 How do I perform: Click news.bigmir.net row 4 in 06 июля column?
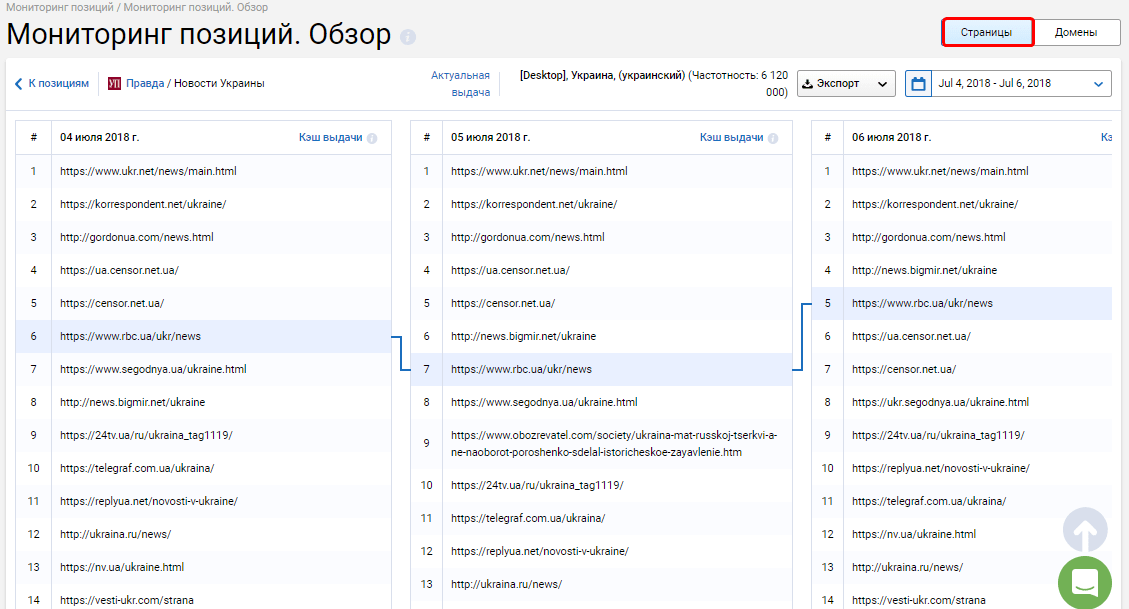pyautogui.click(x=925, y=271)
